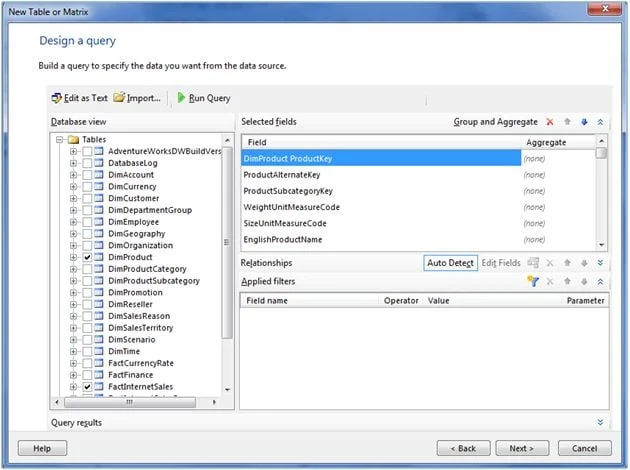Screen dimensions: 630x470
Task: Check the AdventureWorksDWBuildVersion table checkbox
Action: pos(87,151)
